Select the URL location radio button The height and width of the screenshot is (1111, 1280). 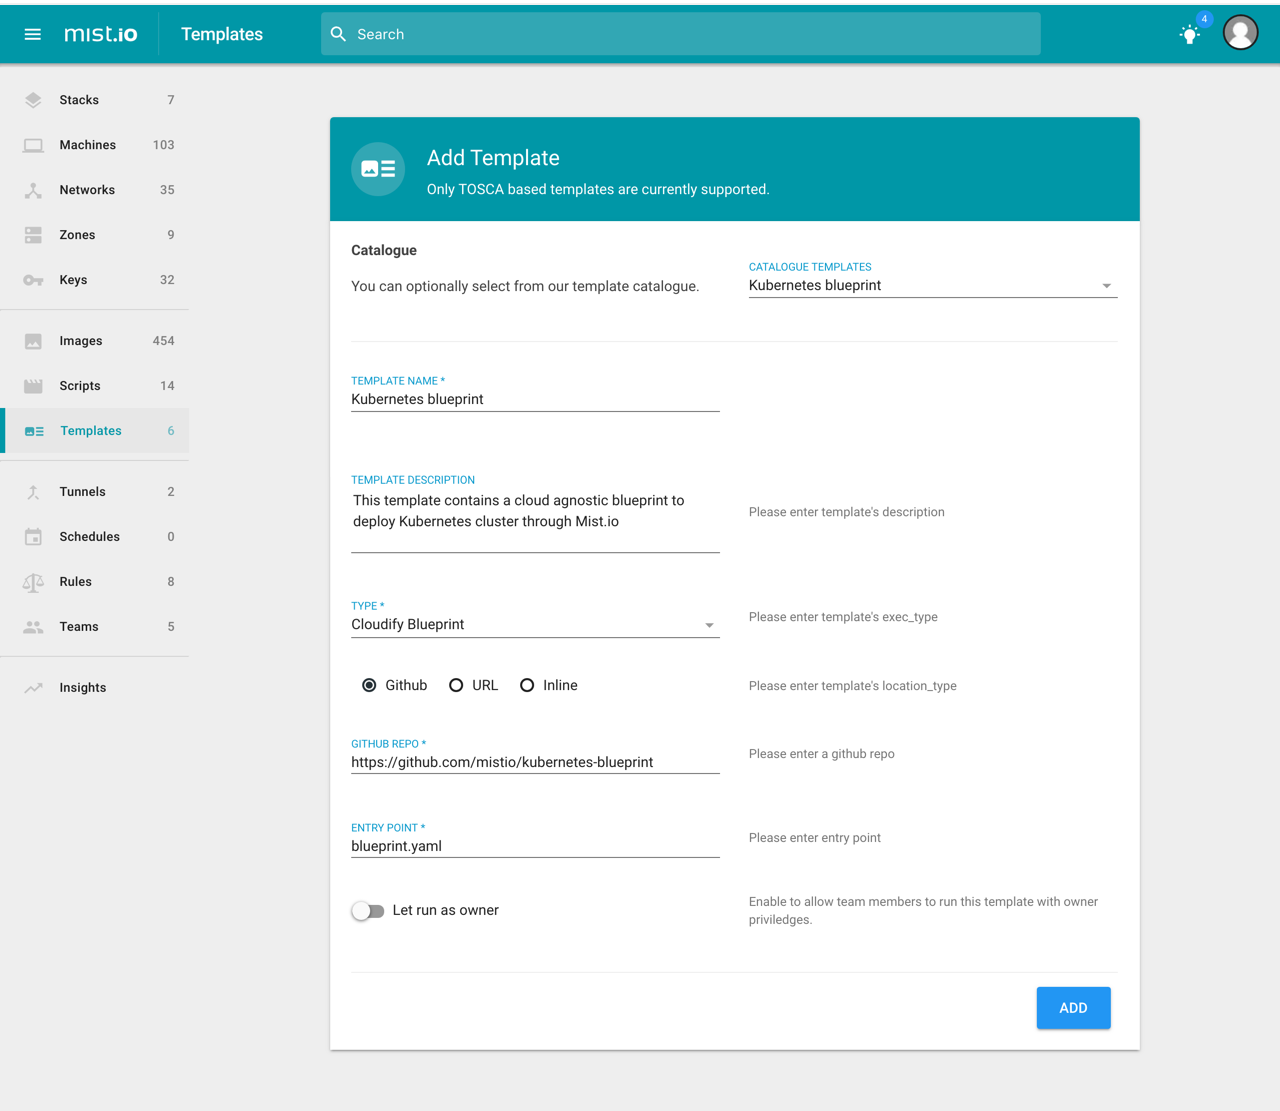click(456, 685)
